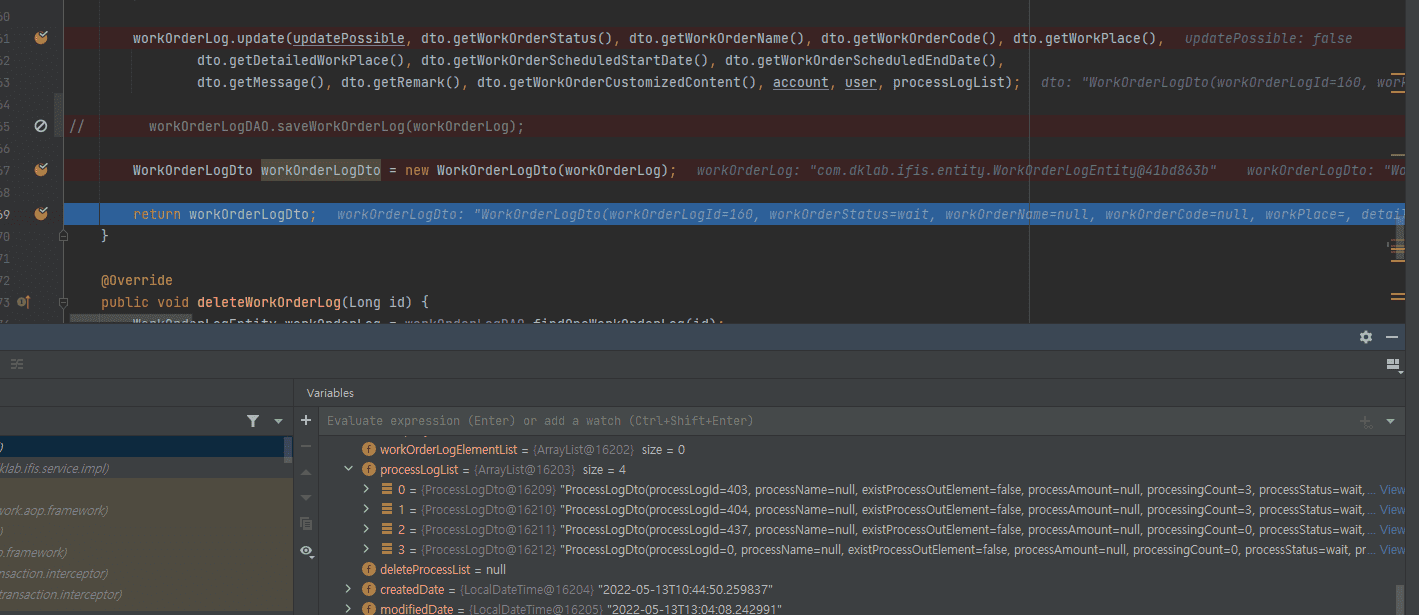
Task: Click the disabled breakpoint on the commented saveWorkOrderLog line
Action: pyautogui.click(x=41, y=126)
